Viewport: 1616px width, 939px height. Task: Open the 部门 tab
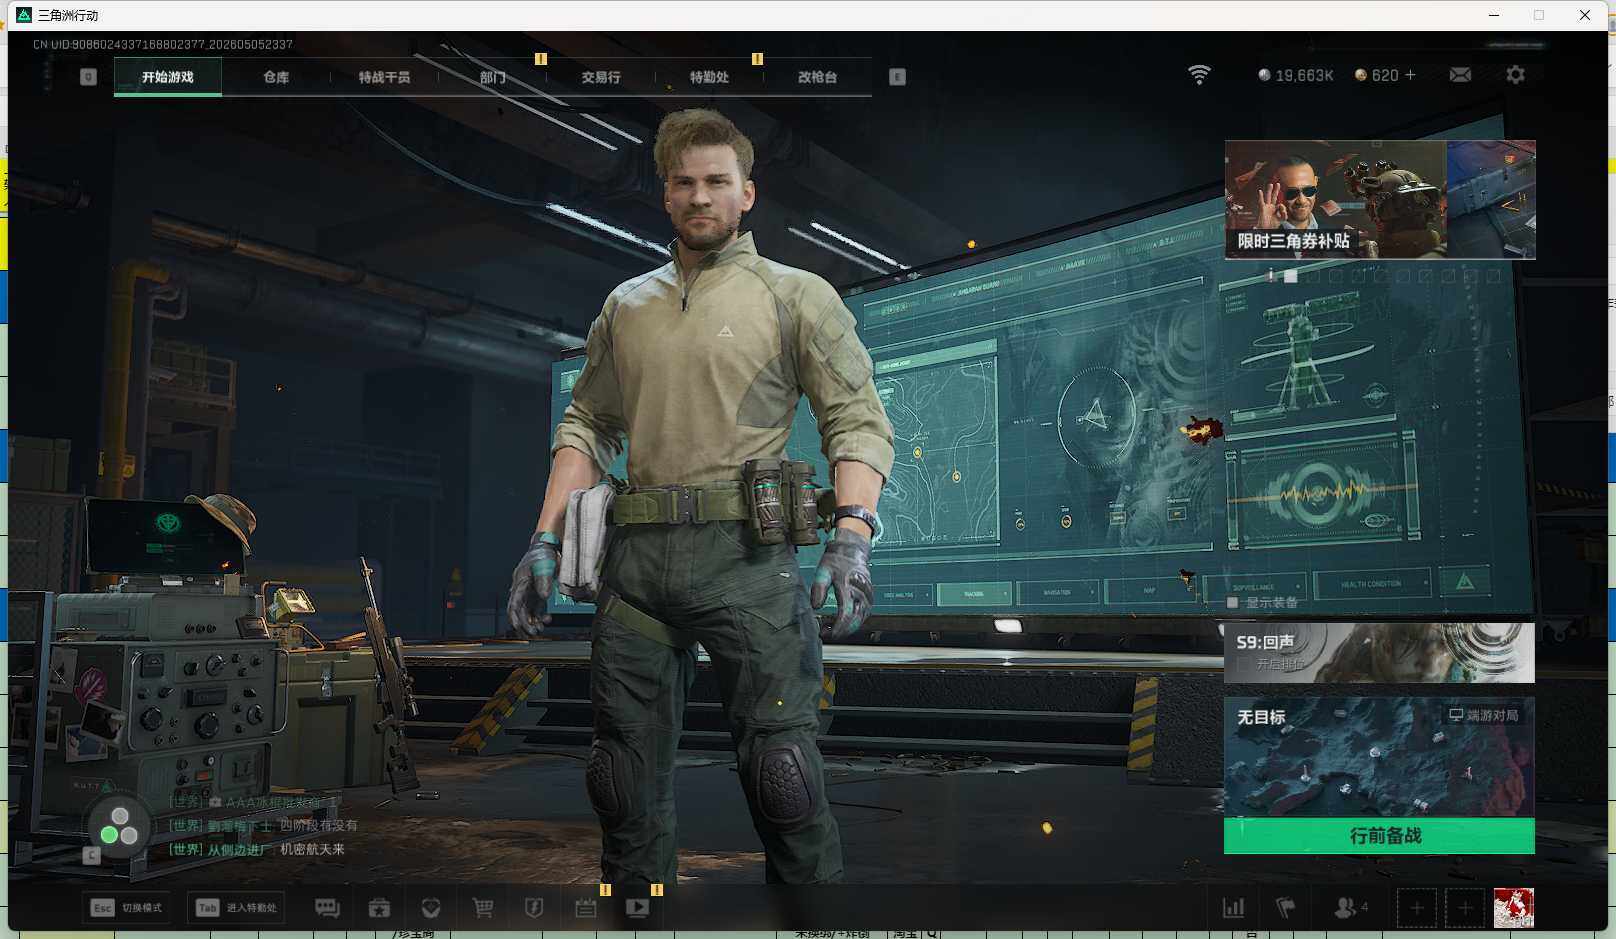coord(492,77)
